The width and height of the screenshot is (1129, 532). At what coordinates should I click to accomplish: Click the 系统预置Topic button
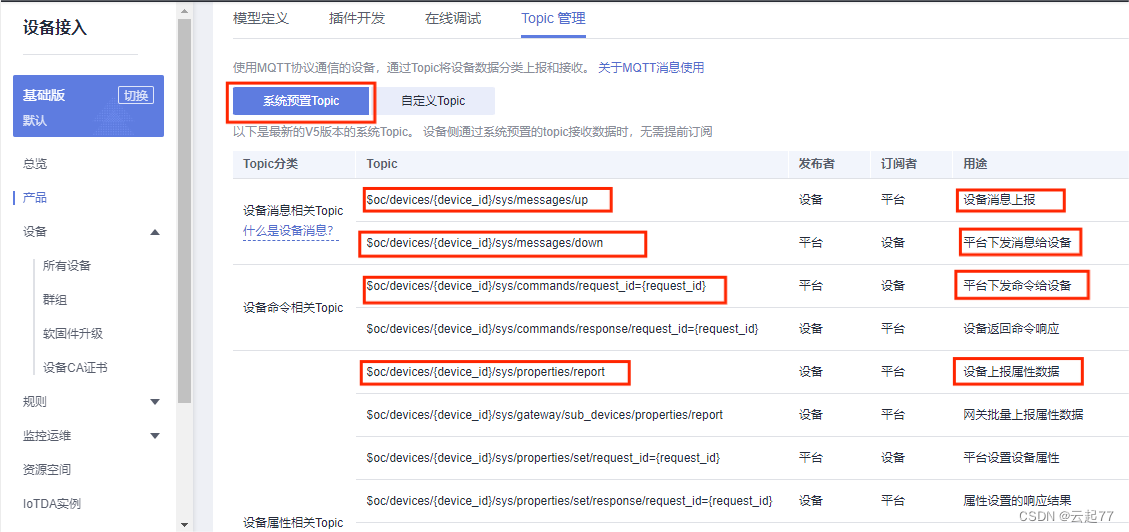(x=300, y=102)
